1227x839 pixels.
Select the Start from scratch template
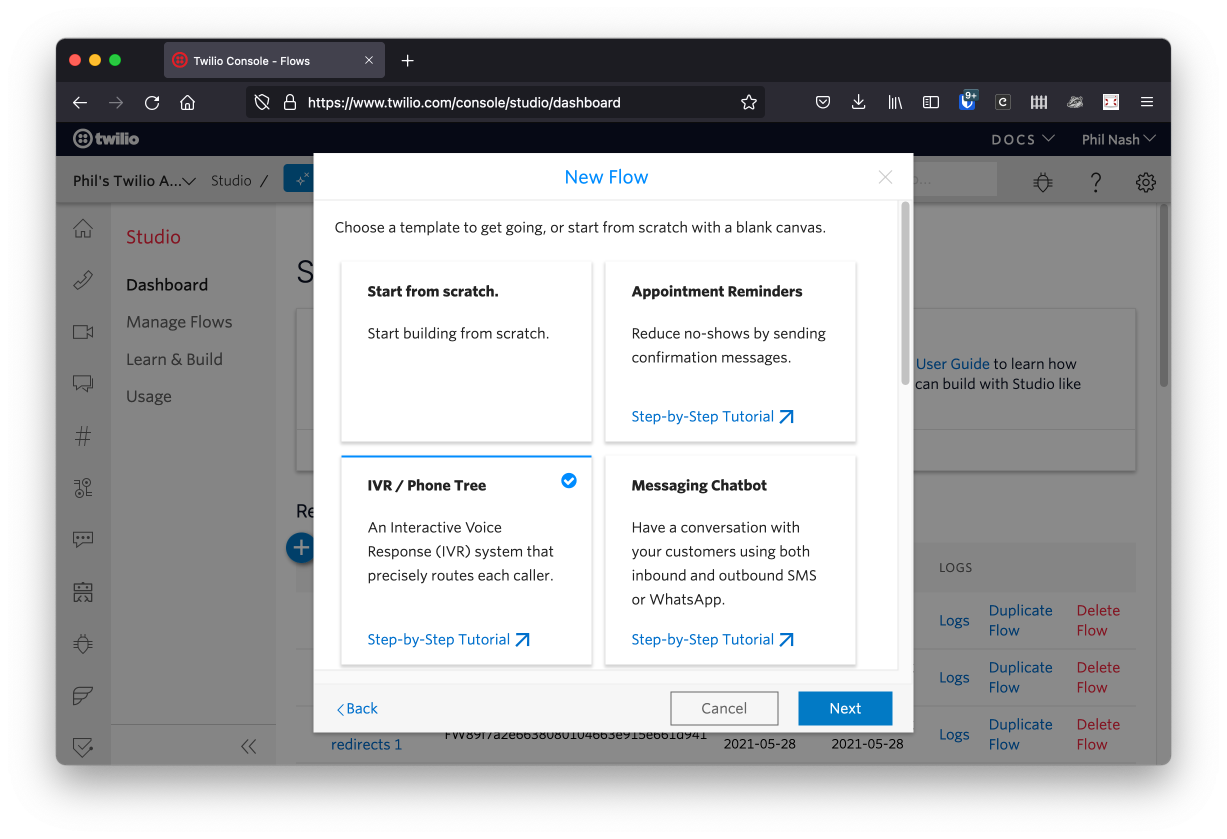click(x=466, y=351)
